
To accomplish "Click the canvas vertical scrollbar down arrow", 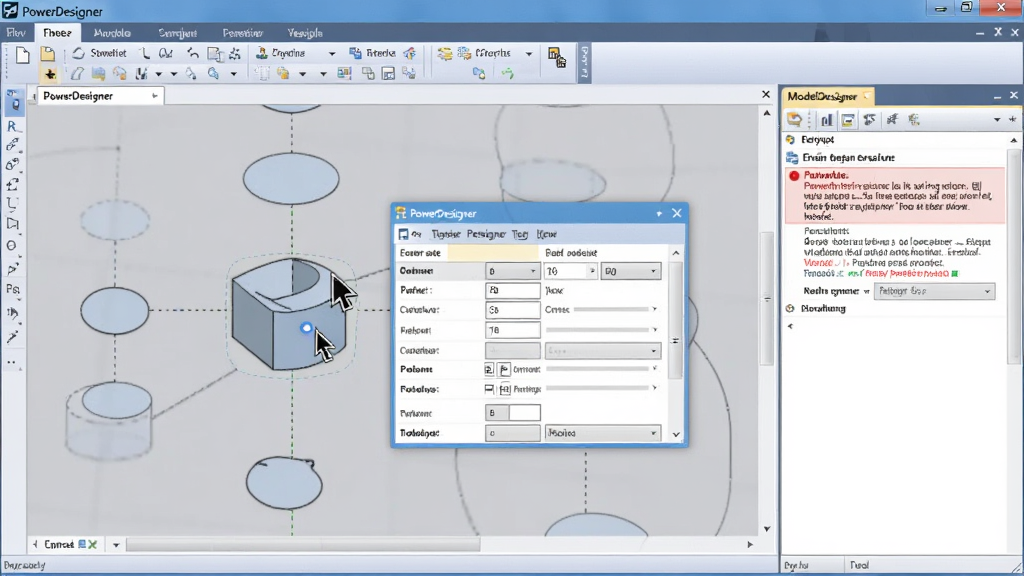I will coord(767,529).
